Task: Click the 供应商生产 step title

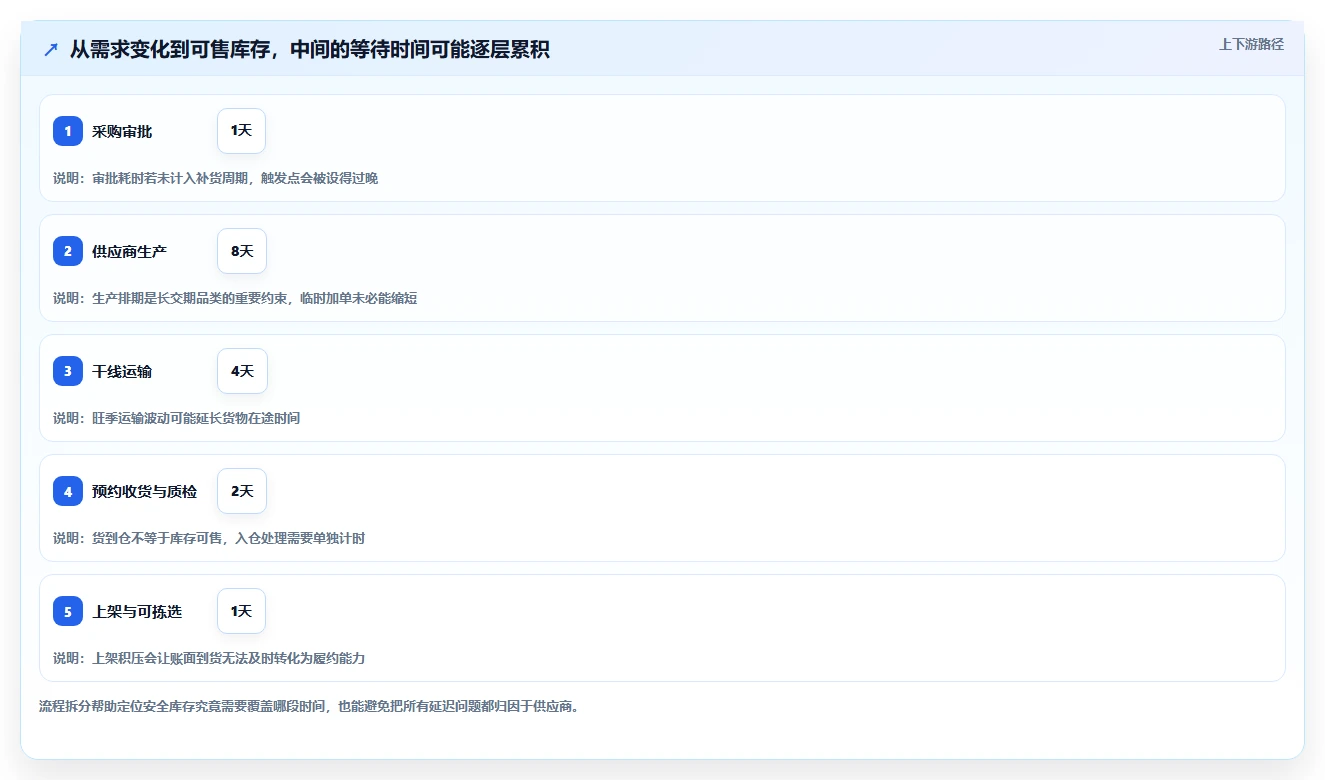Action: (129, 251)
